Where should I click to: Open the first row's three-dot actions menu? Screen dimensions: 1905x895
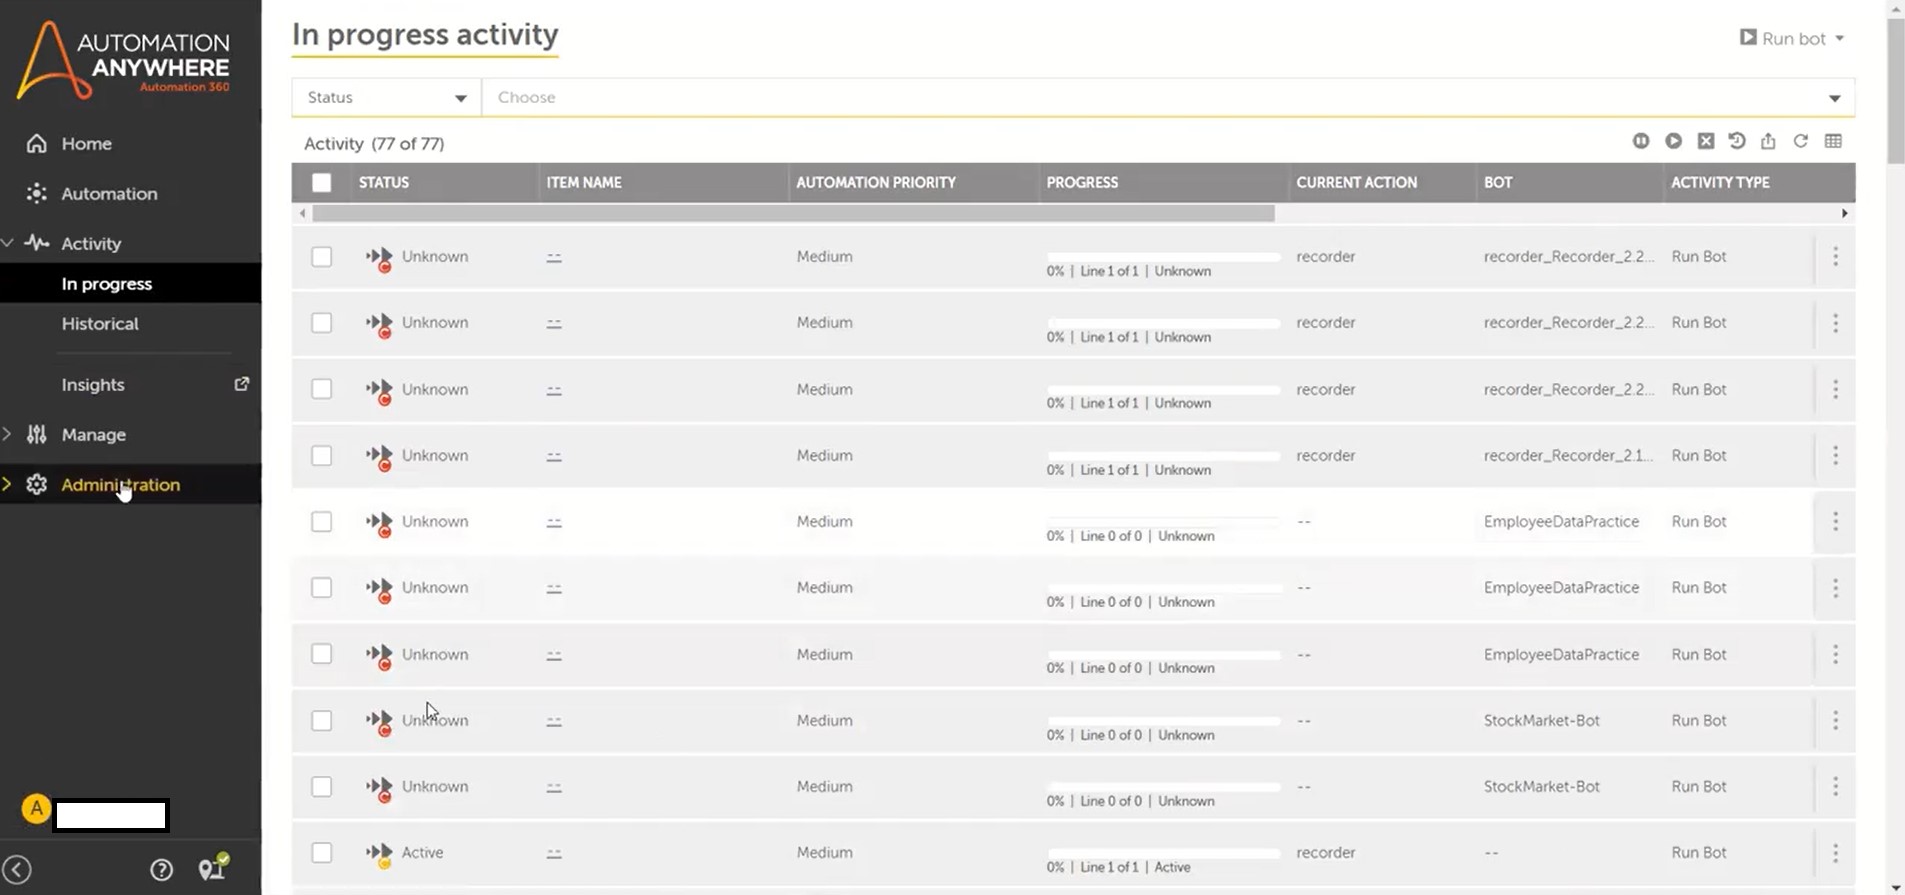[1835, 257]
